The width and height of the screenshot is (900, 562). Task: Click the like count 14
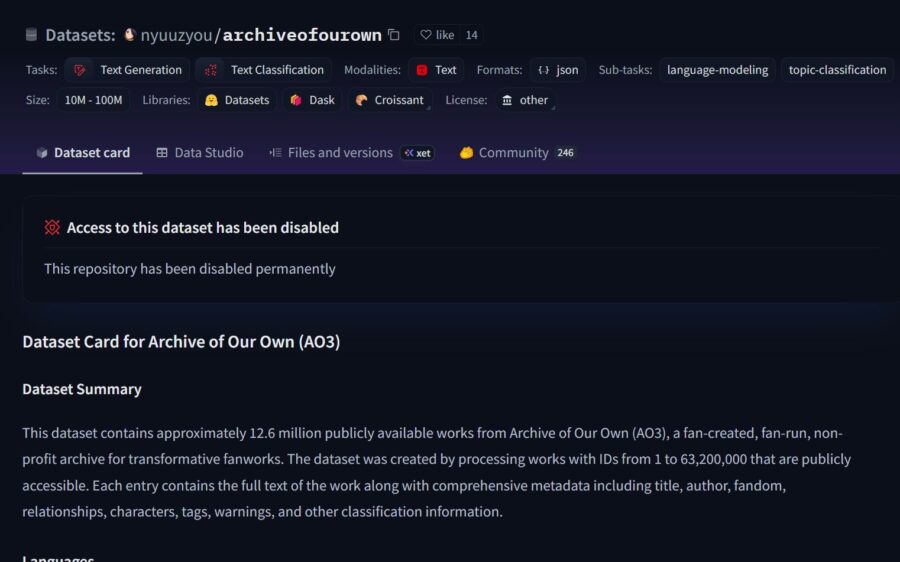471,35
